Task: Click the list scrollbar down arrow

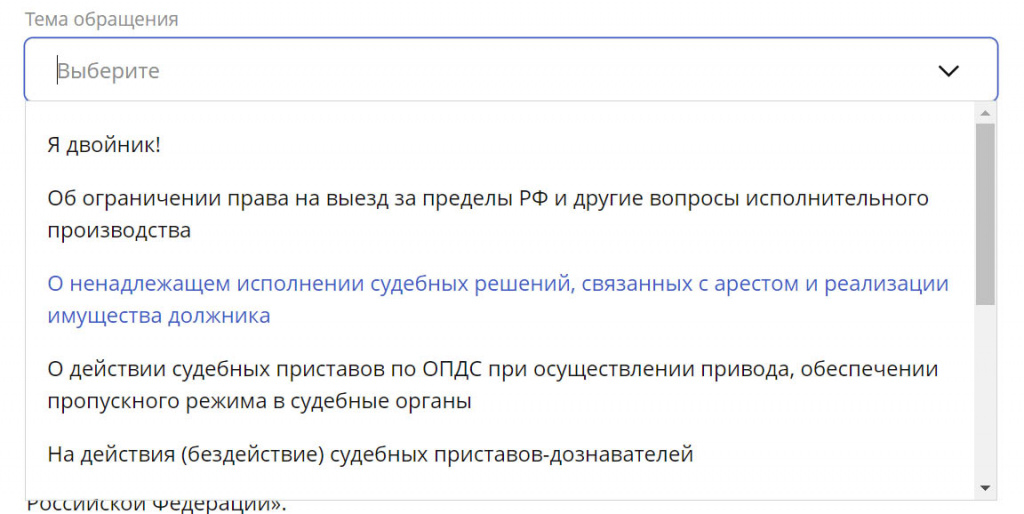Action: point(985,489)
